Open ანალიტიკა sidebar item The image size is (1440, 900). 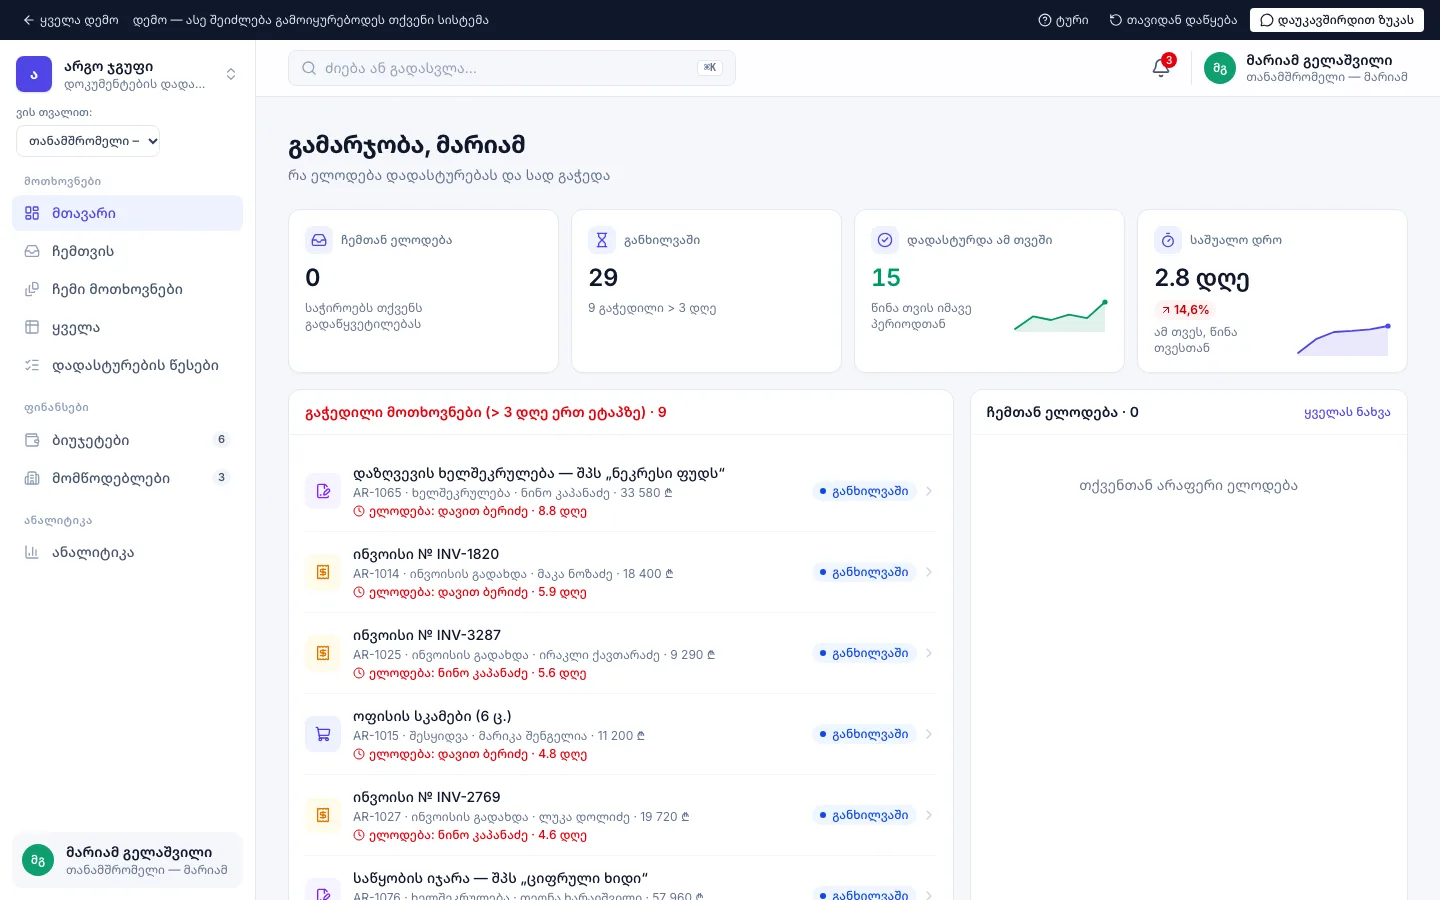pyautogui.click(x=127, y=552)
